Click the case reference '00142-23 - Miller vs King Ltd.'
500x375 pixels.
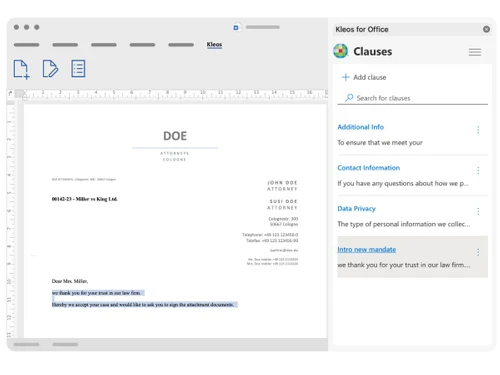84,199
